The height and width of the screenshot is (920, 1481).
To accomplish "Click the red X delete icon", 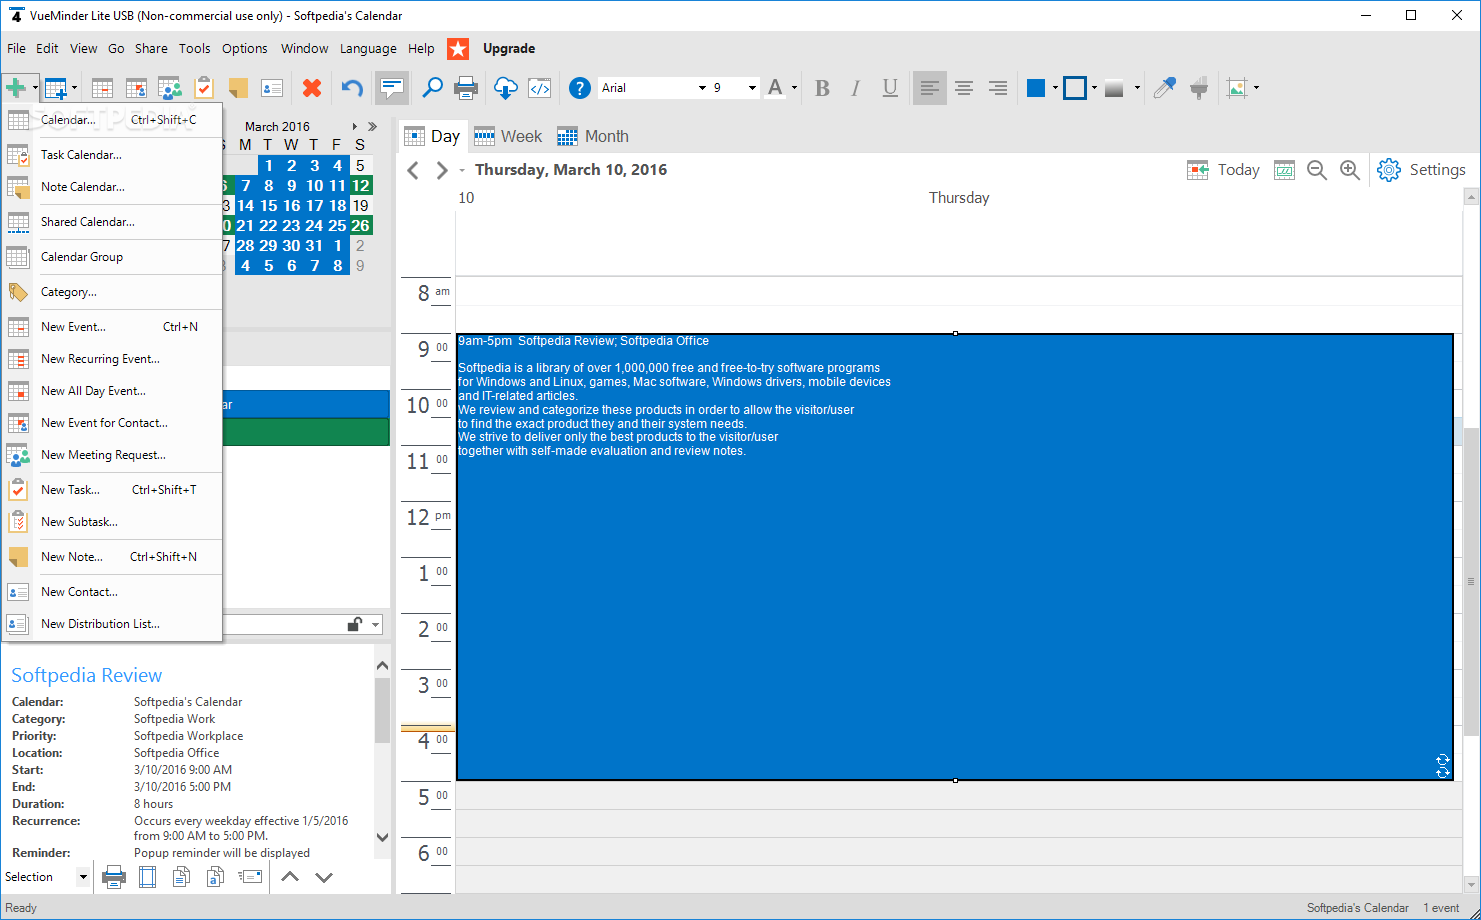I will coord(312,88).
